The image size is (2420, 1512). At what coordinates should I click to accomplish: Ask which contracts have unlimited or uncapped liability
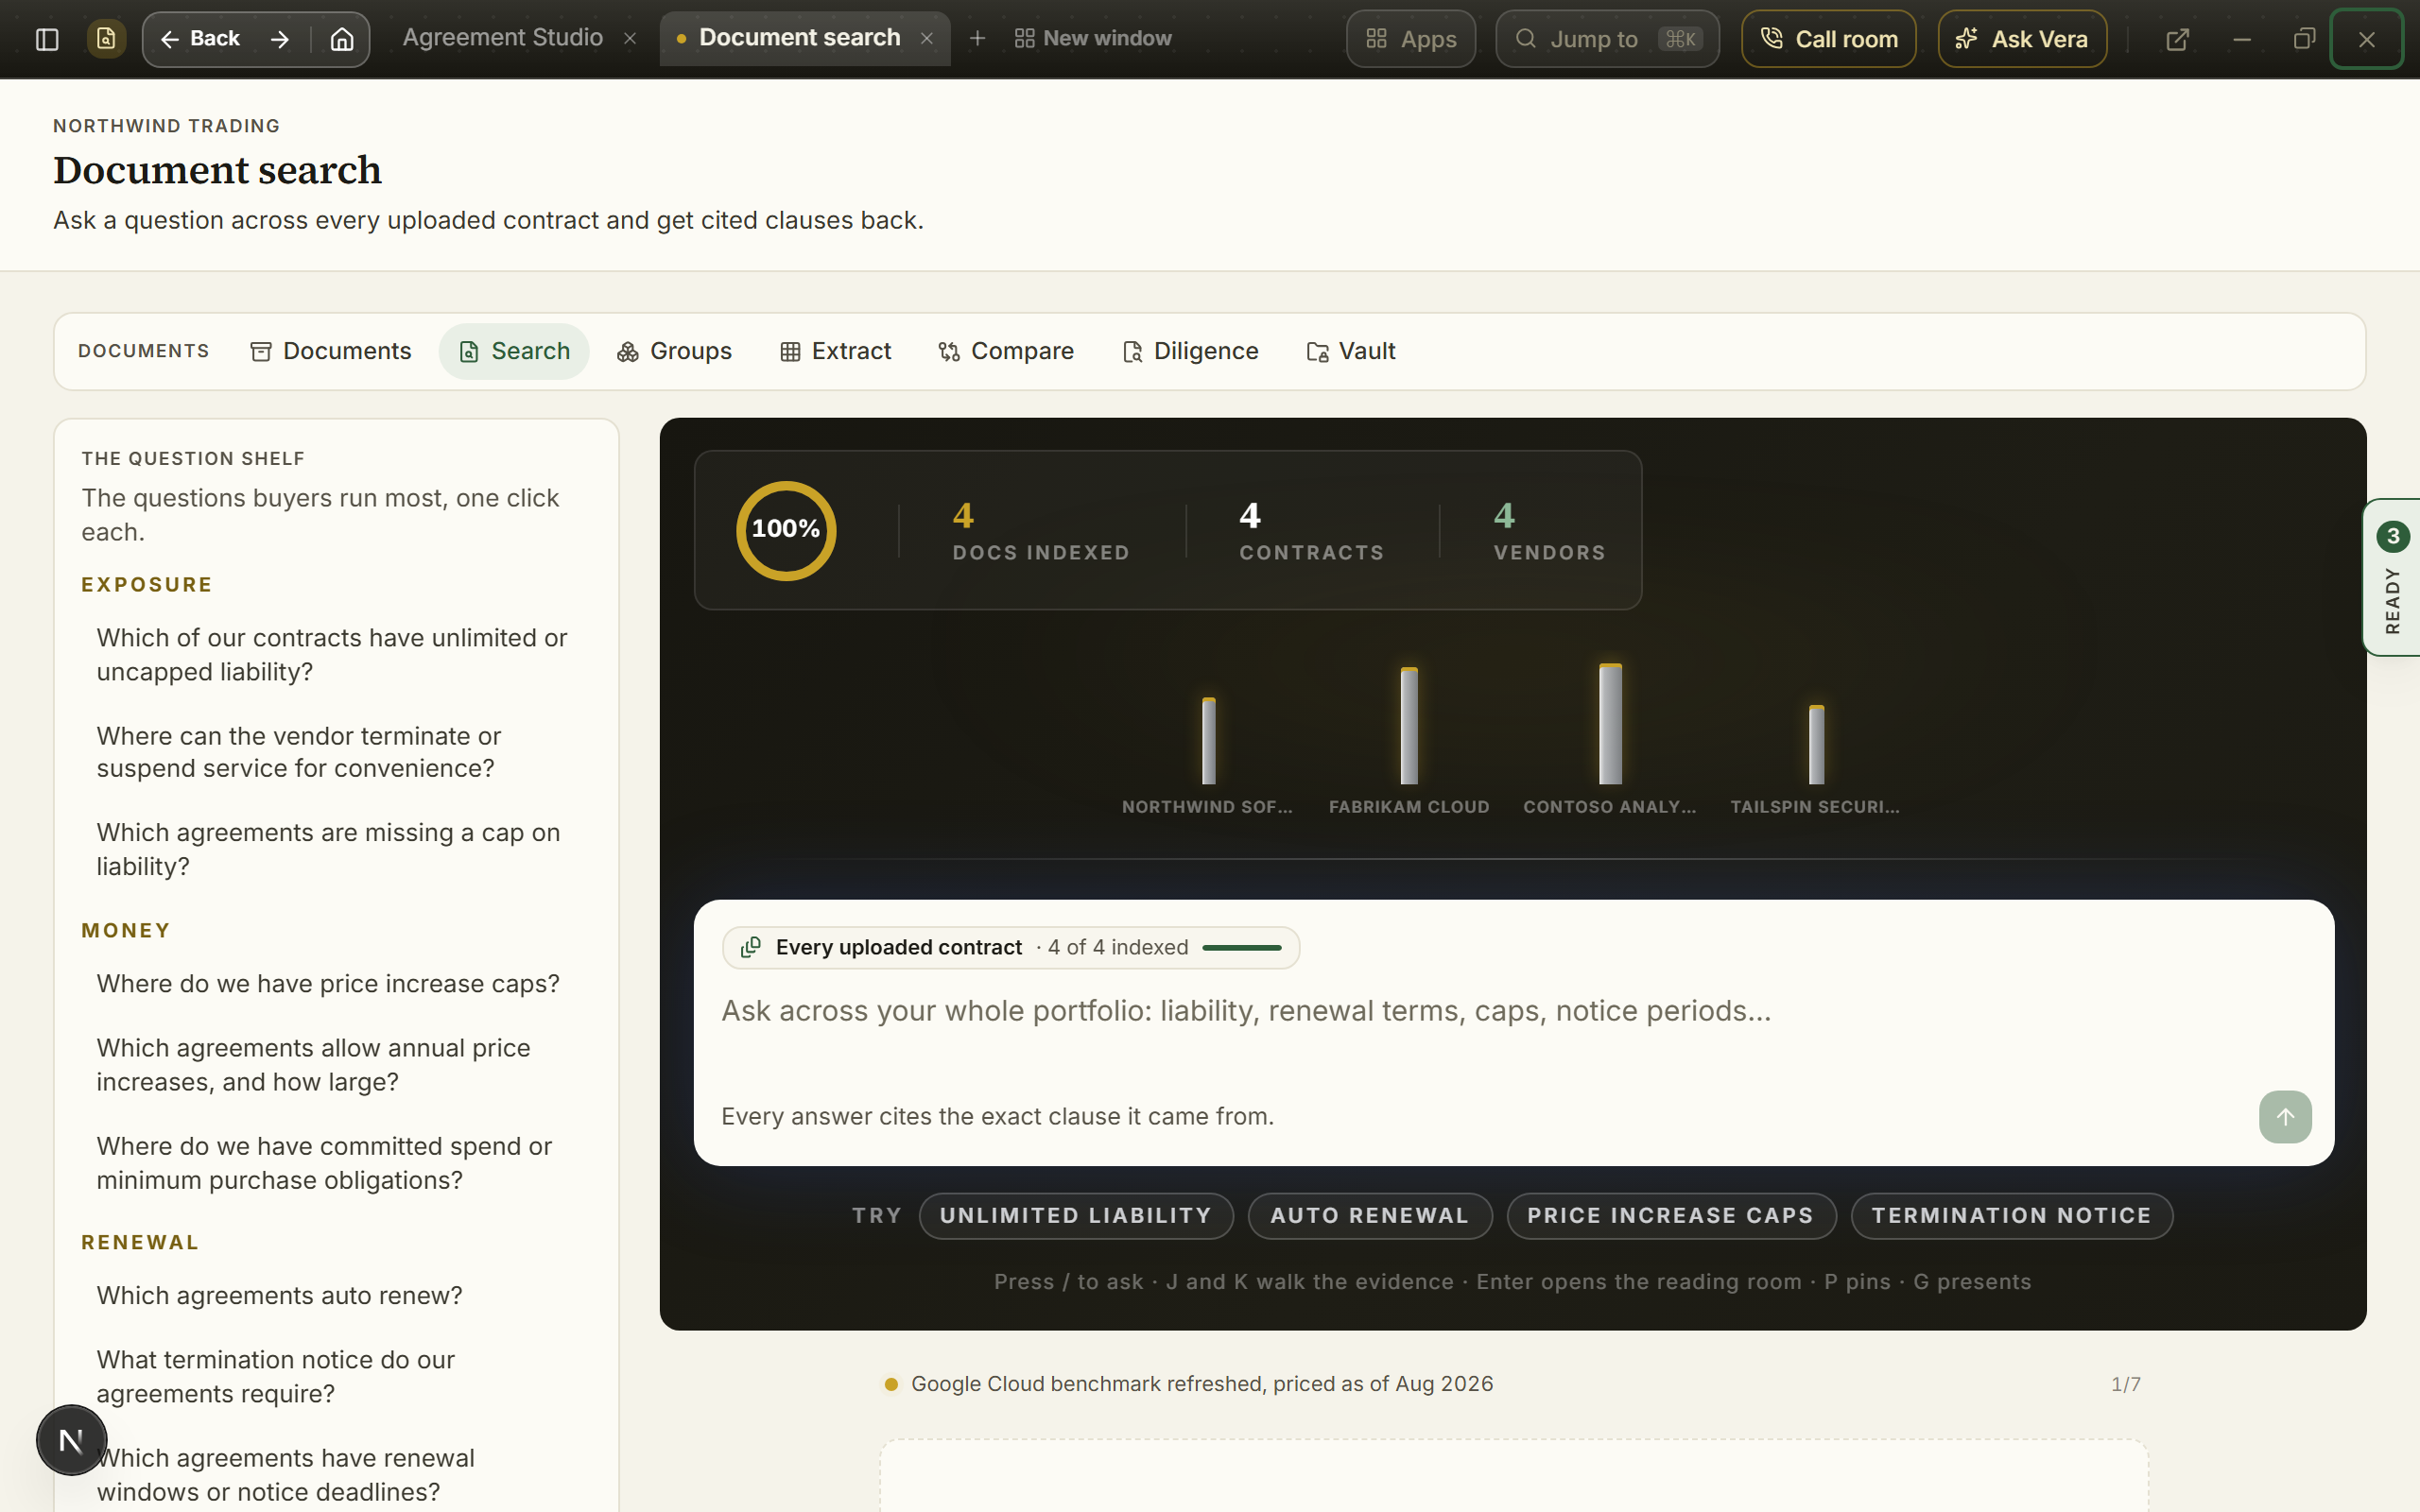pos(336,655)
